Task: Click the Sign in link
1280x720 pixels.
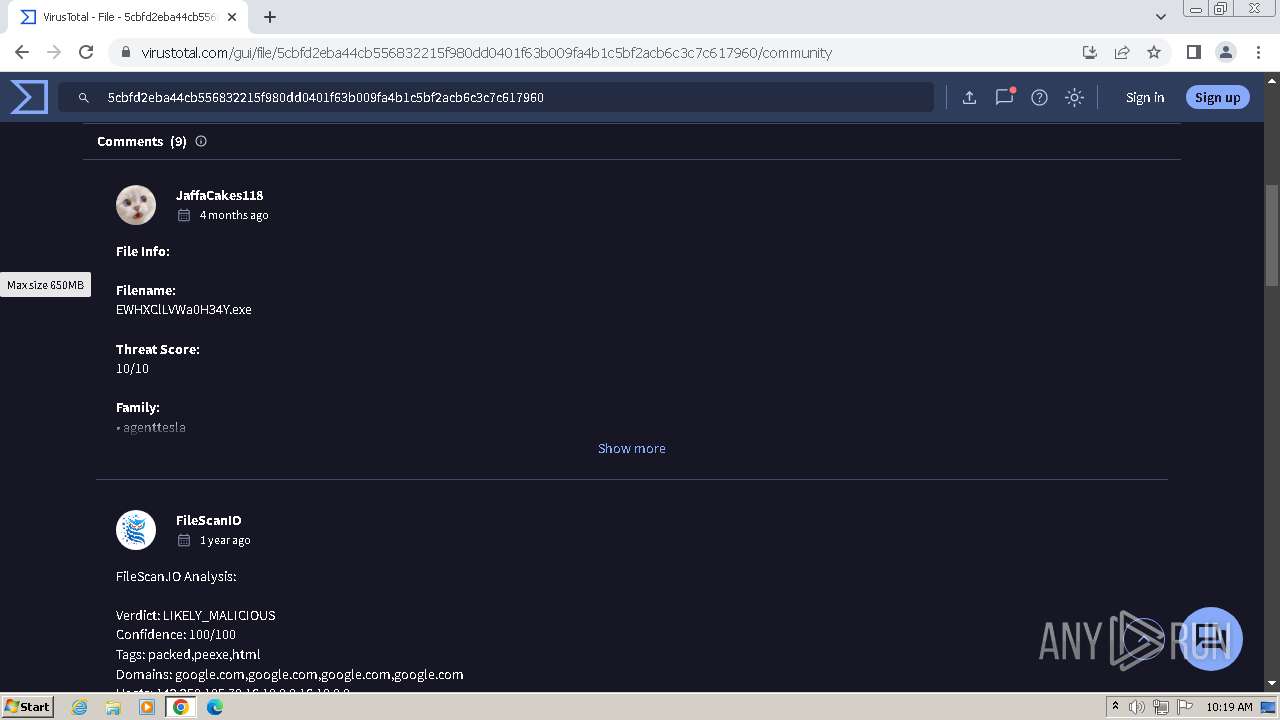Action: [x=1145, y=97]
